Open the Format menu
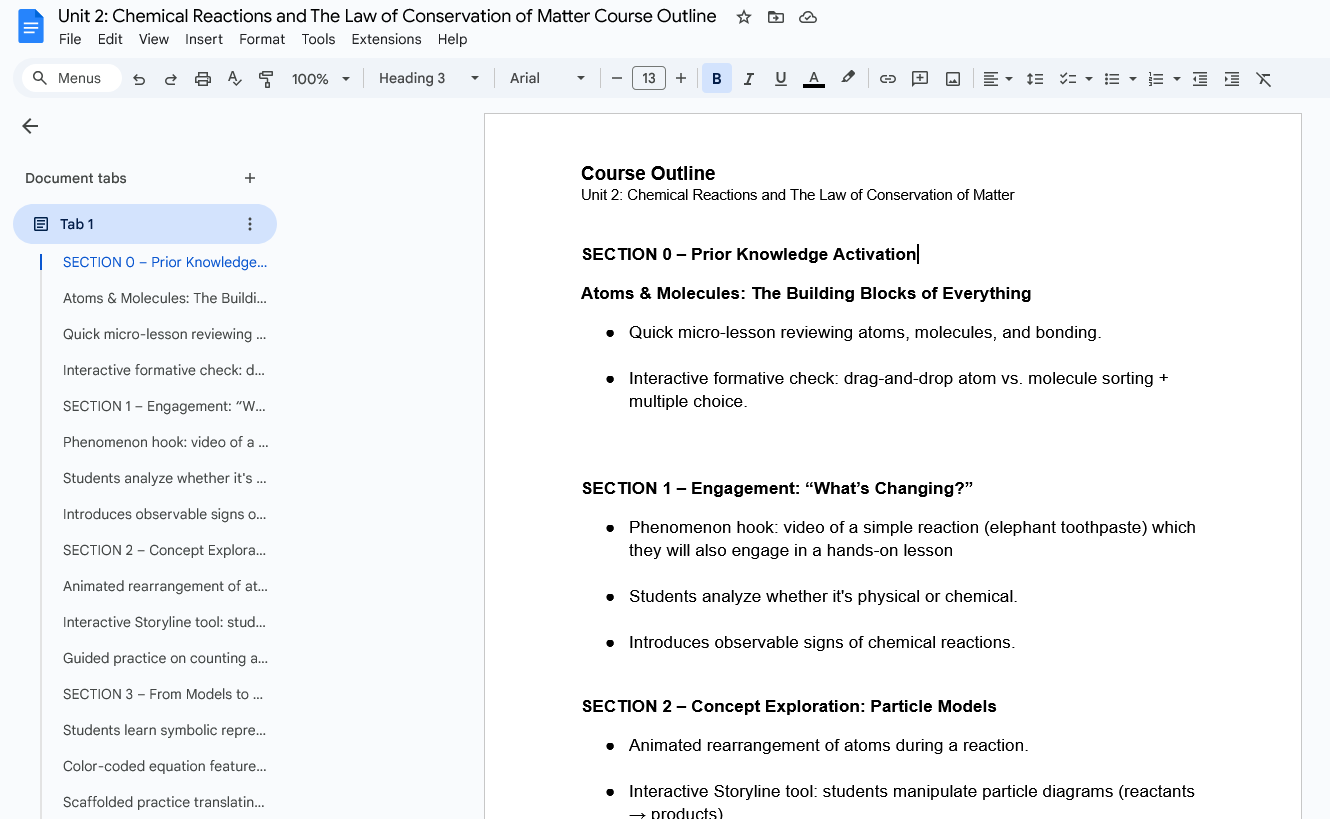This screenshot has height=819, width=1330. (262, 39)
